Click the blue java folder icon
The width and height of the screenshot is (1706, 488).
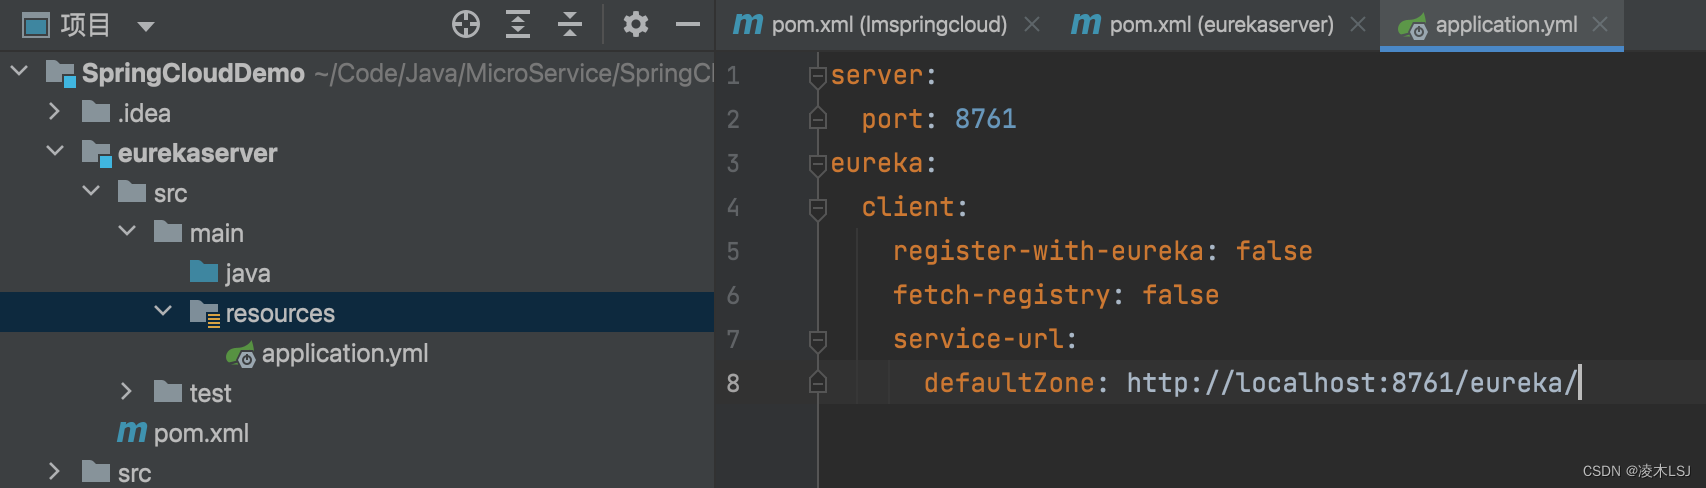click(x=204, y=272)
